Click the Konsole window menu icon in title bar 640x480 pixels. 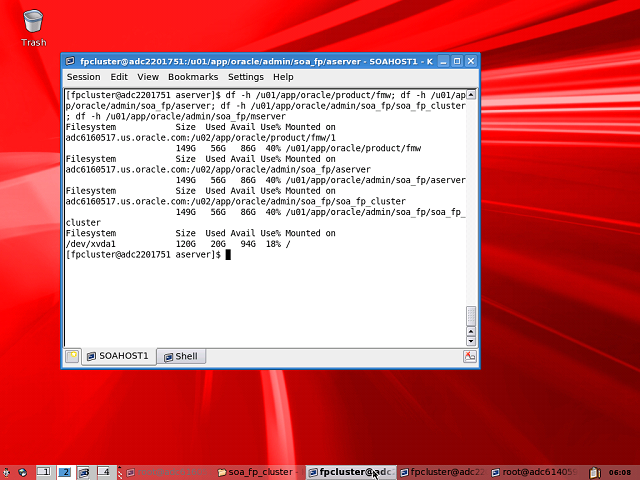(x=71, y=61)
